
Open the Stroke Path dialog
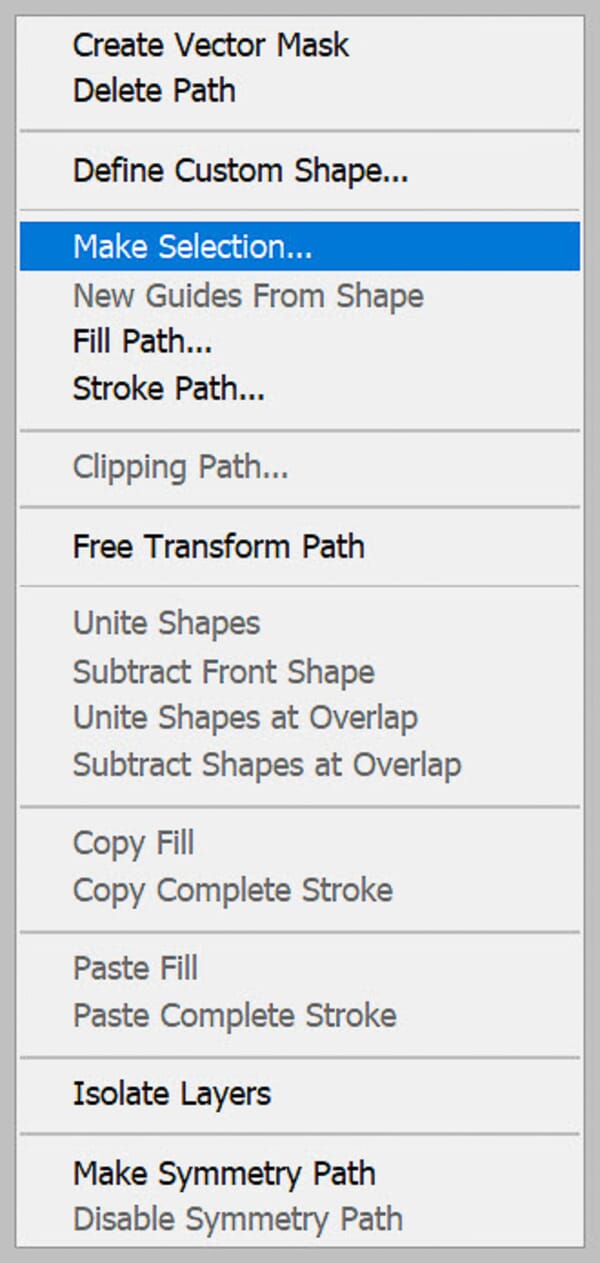click(x=167, y=388)
